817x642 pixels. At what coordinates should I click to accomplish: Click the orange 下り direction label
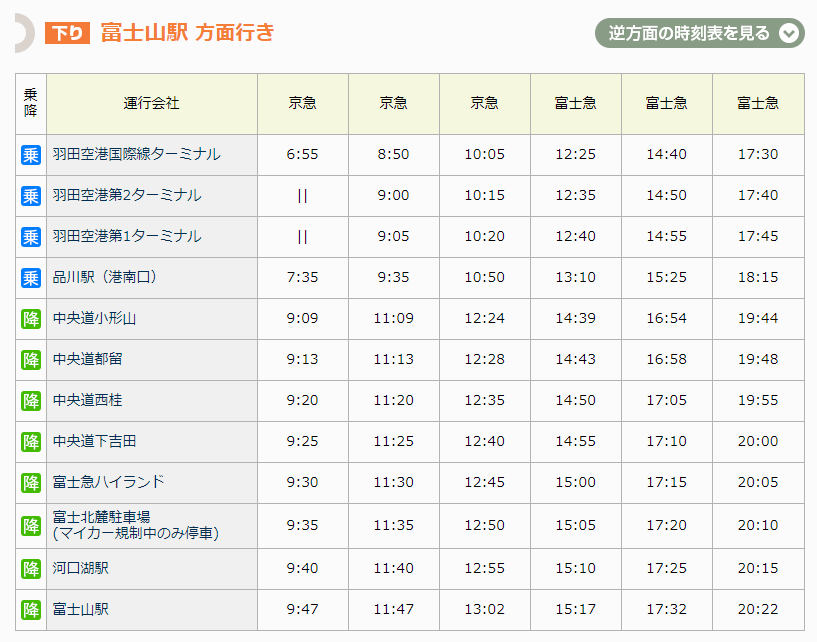[68, 33]
